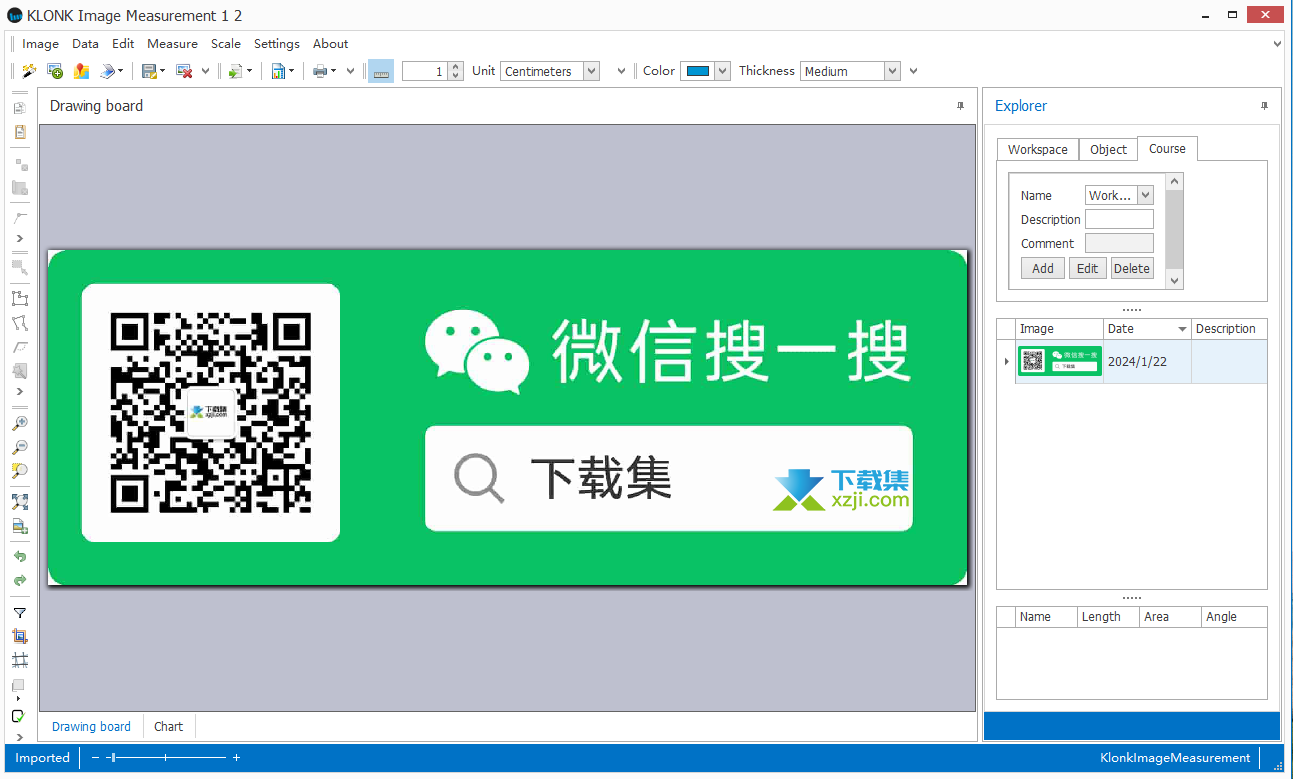
Task: Click the minus at zoom slider start
Action: (x=96, y=758)
